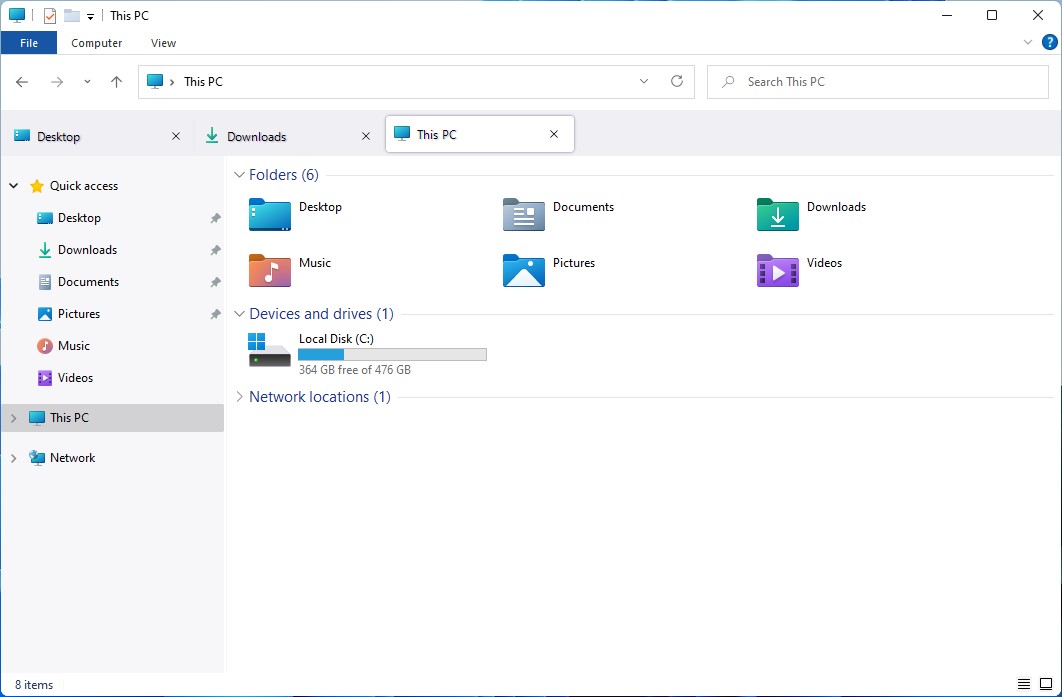Open the address bar history dropdown

(x=644, y=81)
